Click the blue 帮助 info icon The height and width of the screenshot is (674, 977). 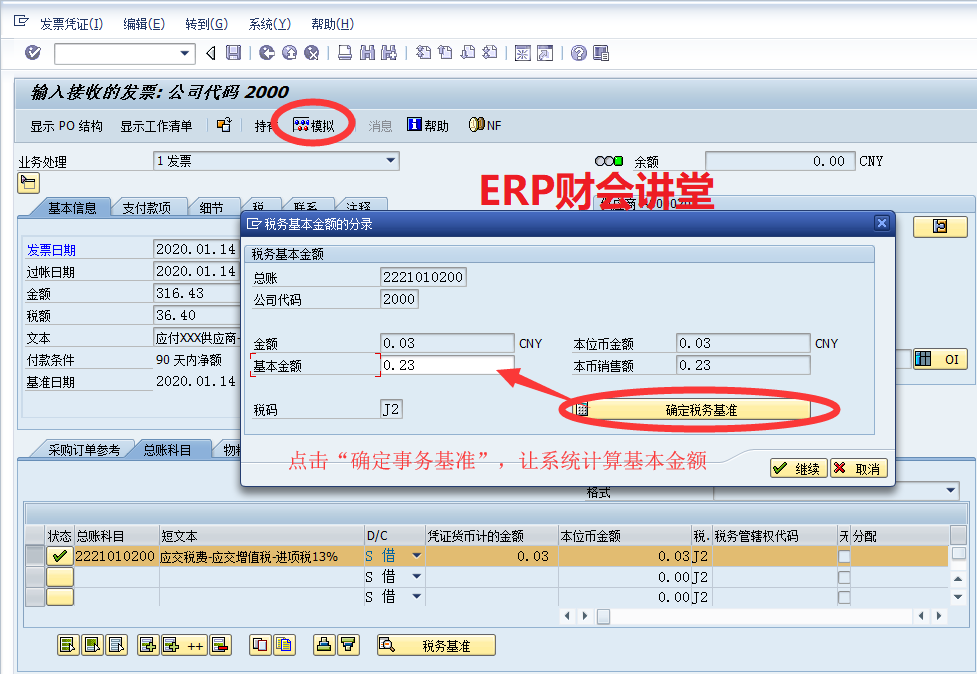pos(414,125)
